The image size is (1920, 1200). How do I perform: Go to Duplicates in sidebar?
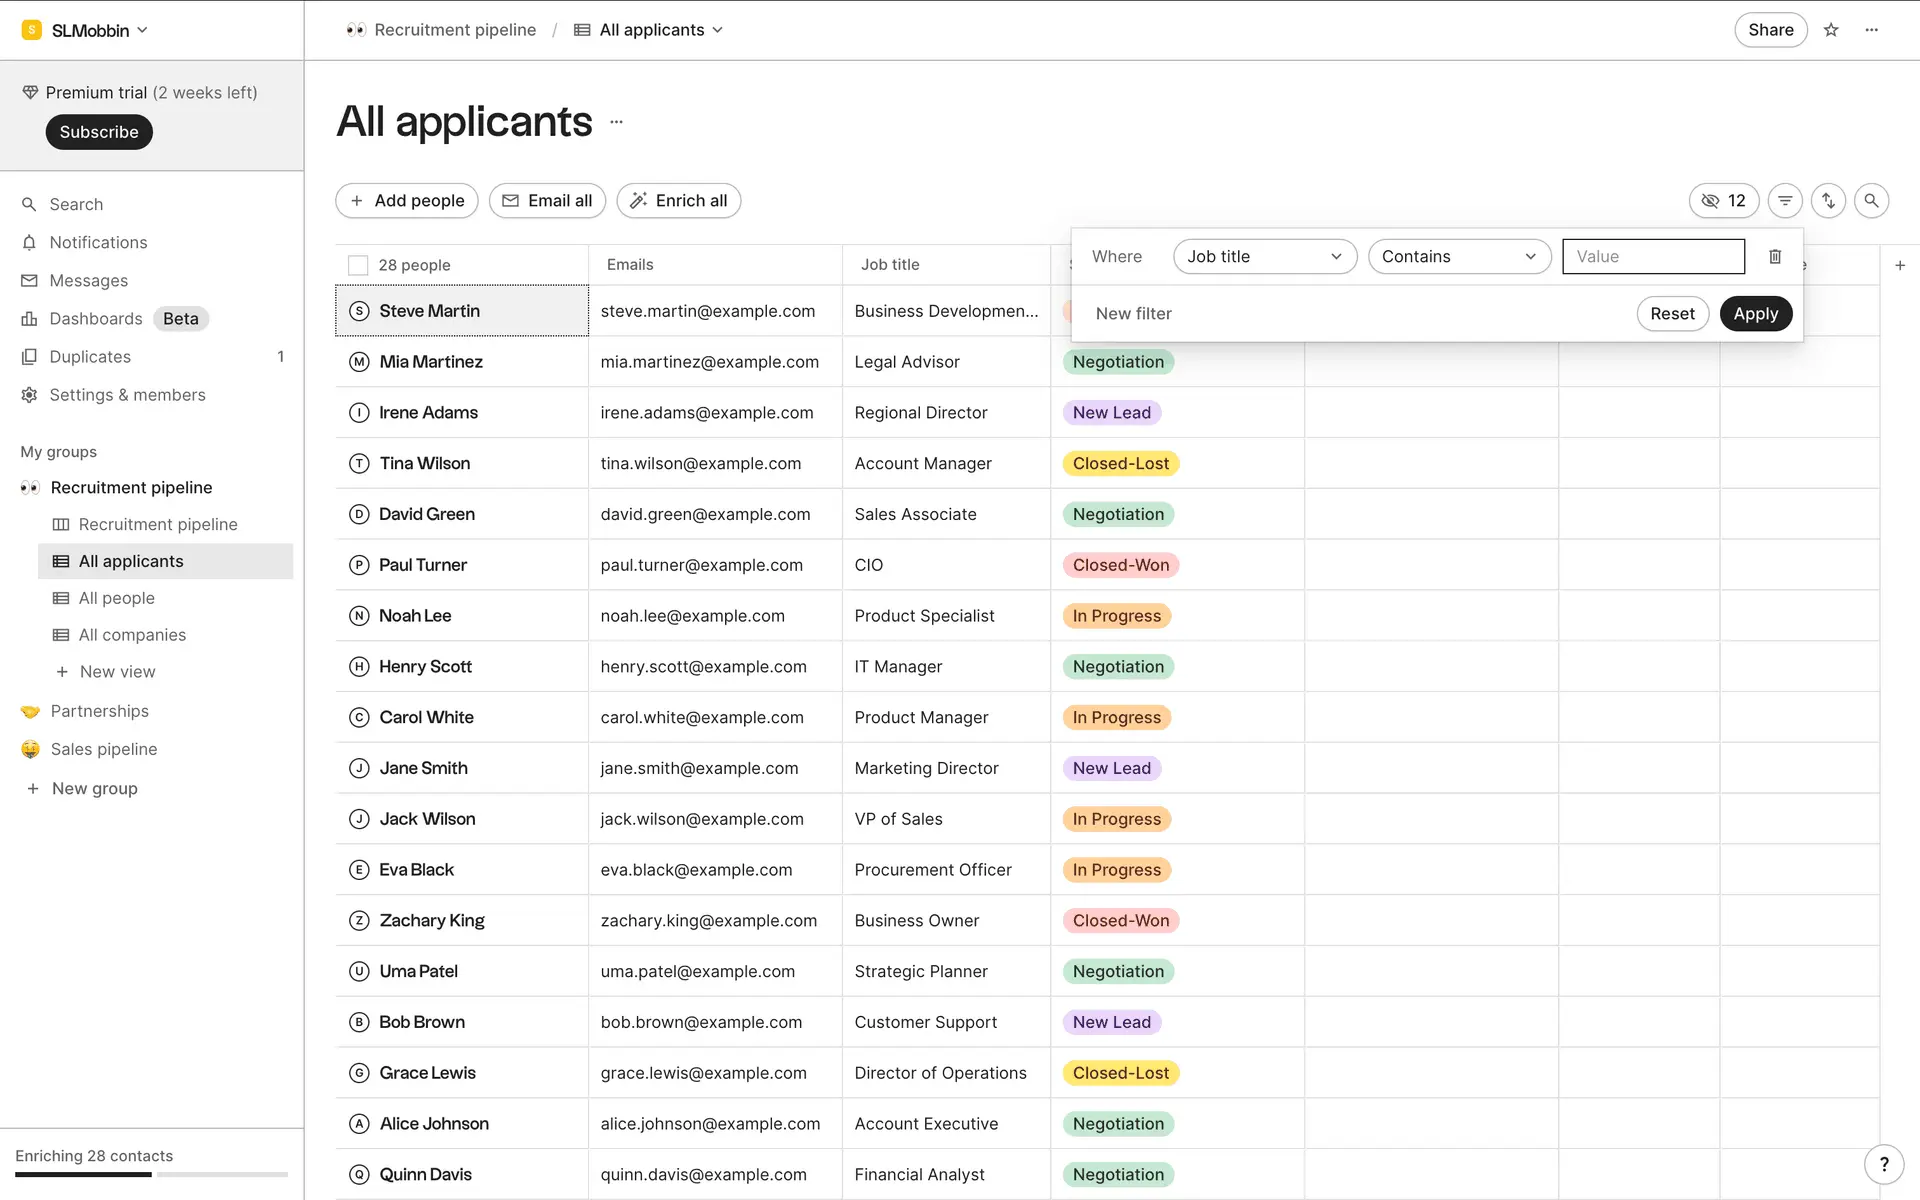pos(90,357)
